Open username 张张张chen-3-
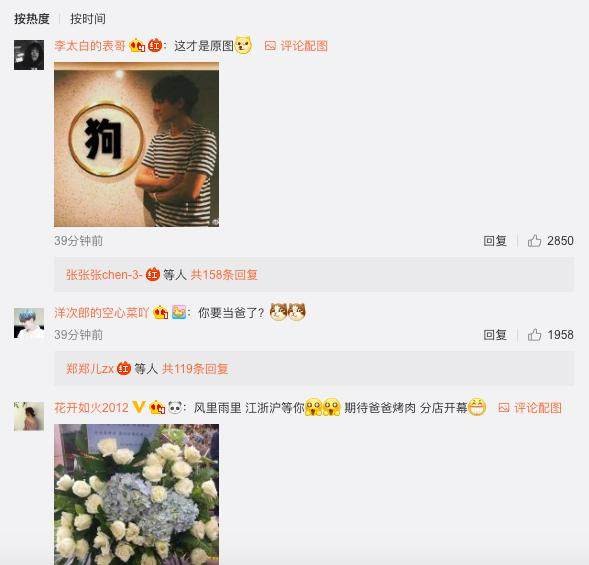589x565 pixels. 104,275
